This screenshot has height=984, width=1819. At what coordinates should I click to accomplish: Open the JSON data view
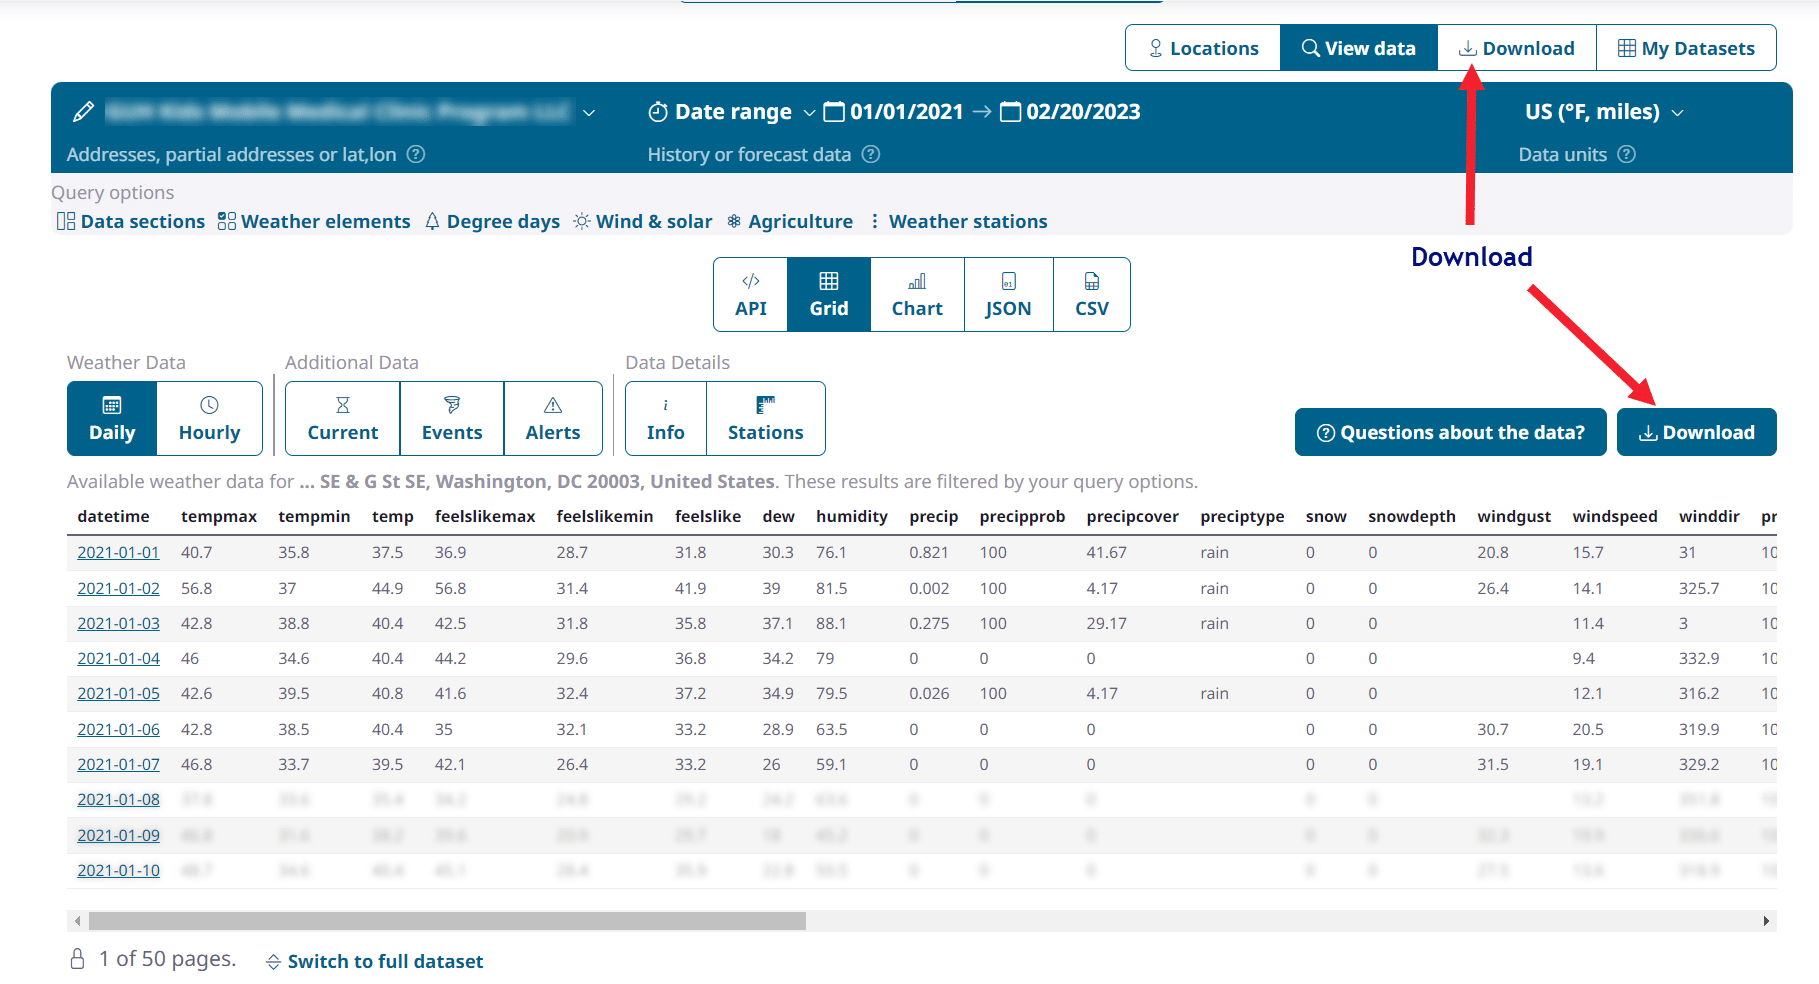click(1008, 294)
